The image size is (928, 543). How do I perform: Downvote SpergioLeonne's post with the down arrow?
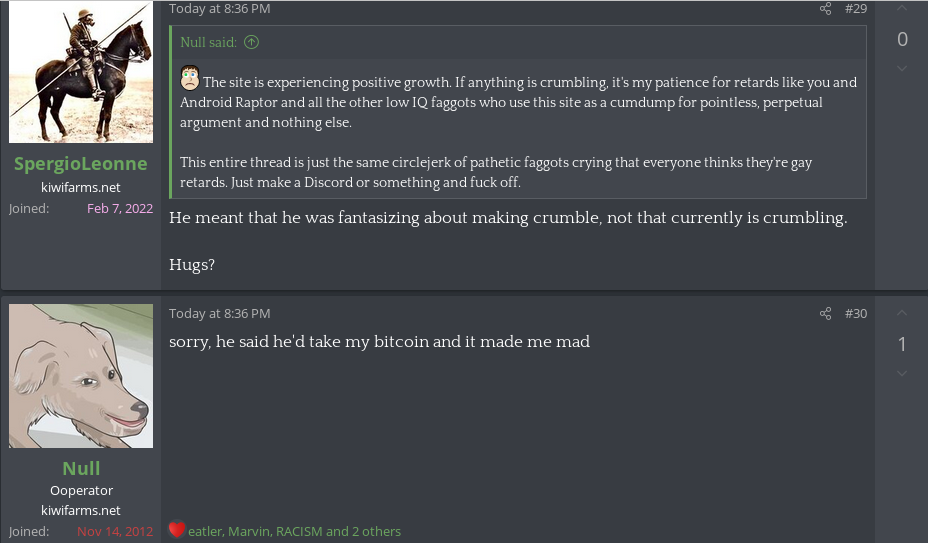(x=902, y=69)
